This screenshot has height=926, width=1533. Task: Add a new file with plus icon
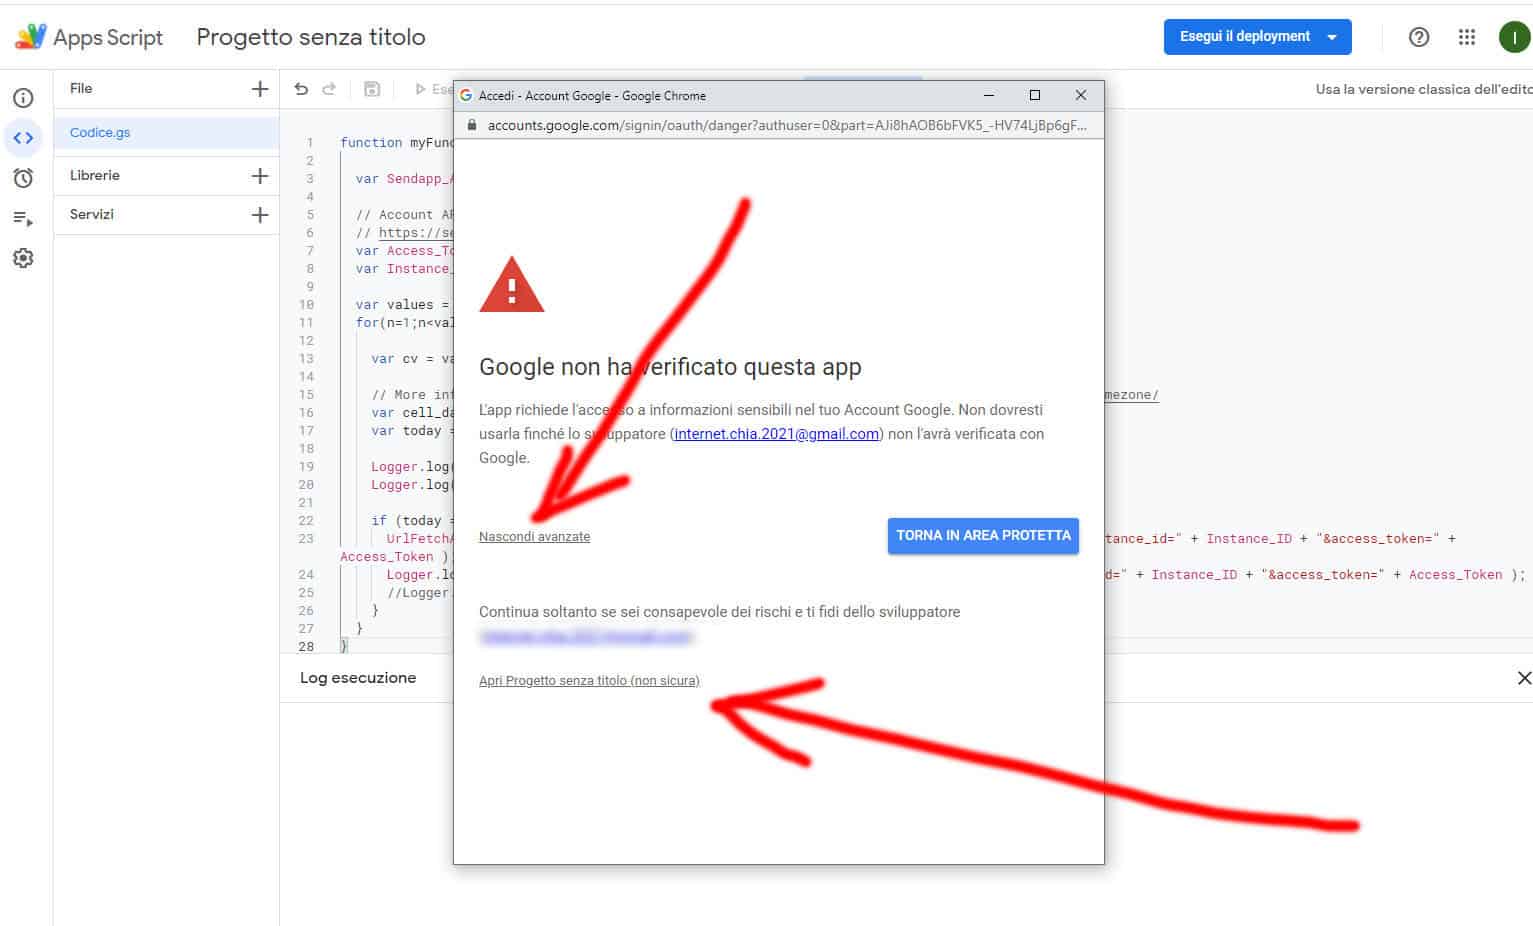[x=260, y=89]
